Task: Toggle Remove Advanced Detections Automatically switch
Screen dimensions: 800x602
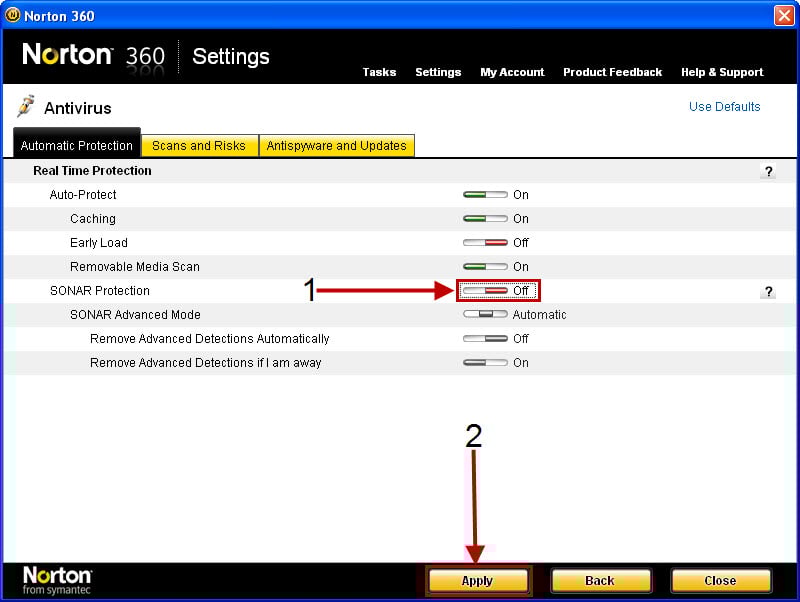Action: tap(485, 338)
